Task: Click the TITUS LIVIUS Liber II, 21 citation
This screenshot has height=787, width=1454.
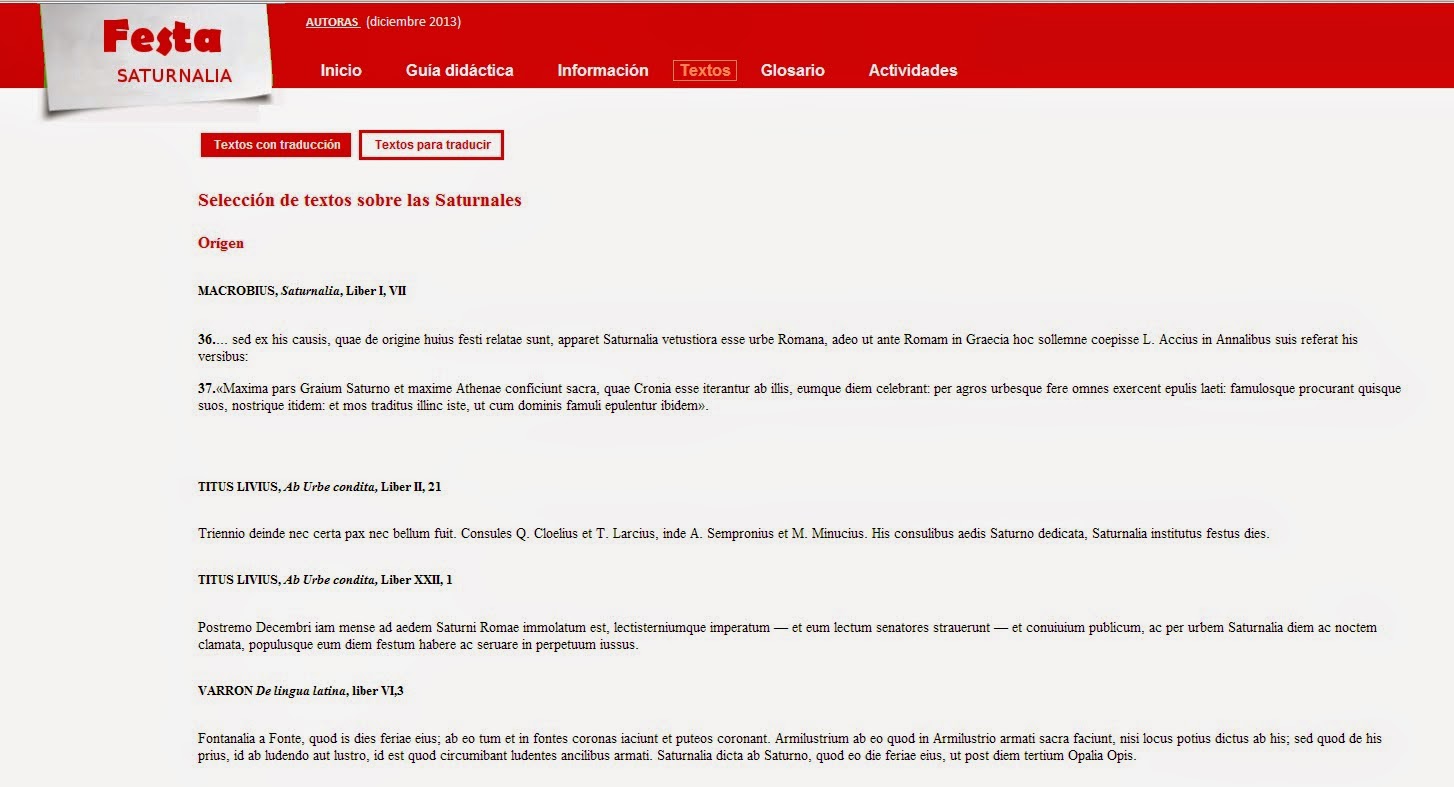Action: [320, 487]
